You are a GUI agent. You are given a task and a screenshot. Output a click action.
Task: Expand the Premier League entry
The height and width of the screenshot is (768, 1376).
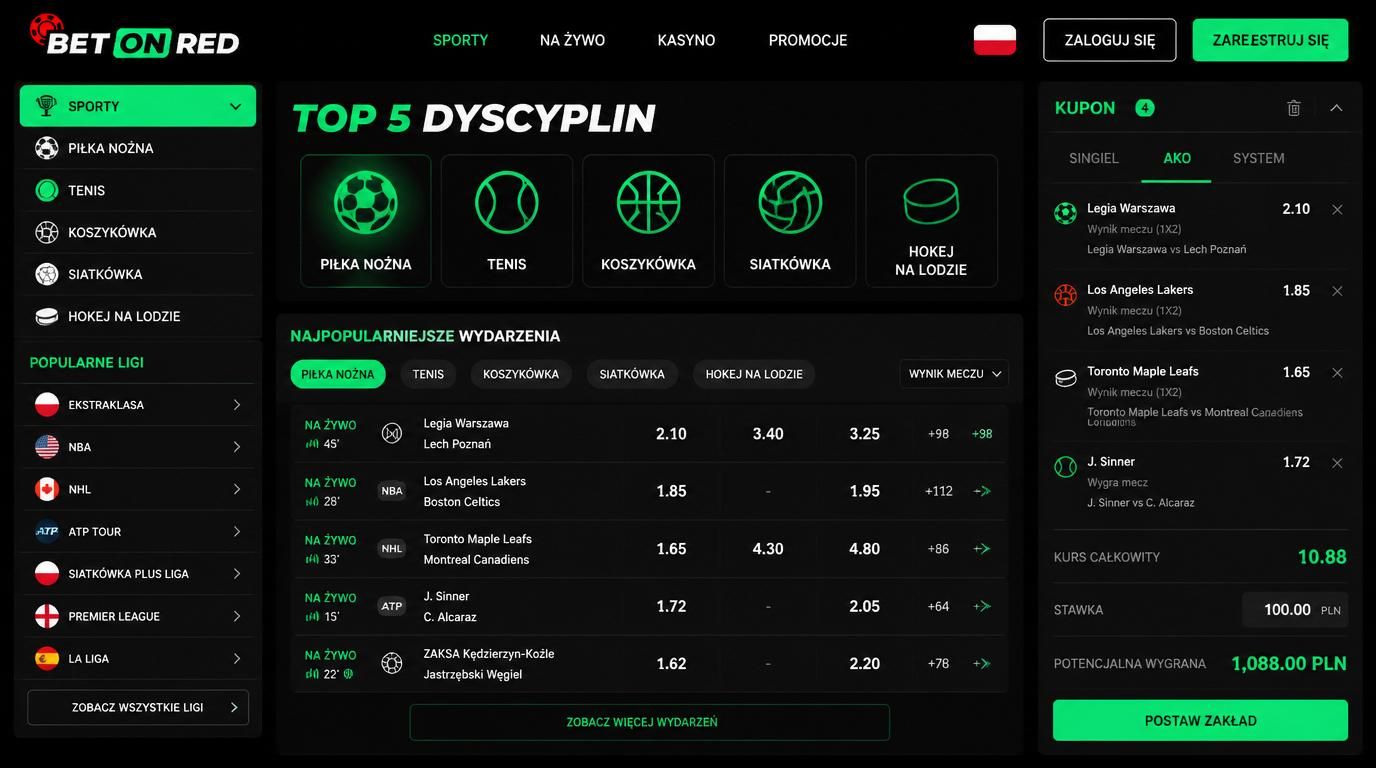(x=138, y=616)
